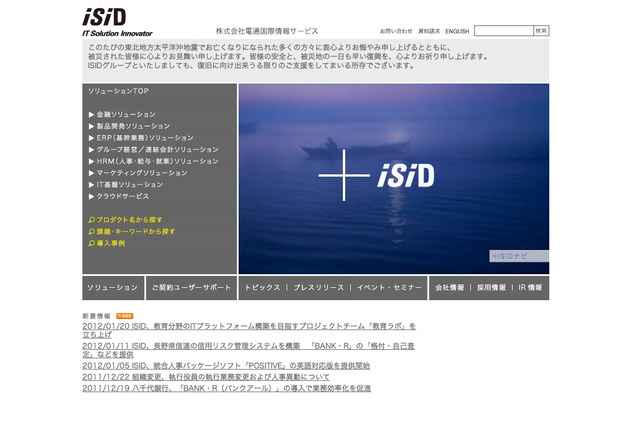Image resolution: width=640 pixels, height=426 pixels.
Task: Click the orange RSS feed icon
Action: point(124,316)
